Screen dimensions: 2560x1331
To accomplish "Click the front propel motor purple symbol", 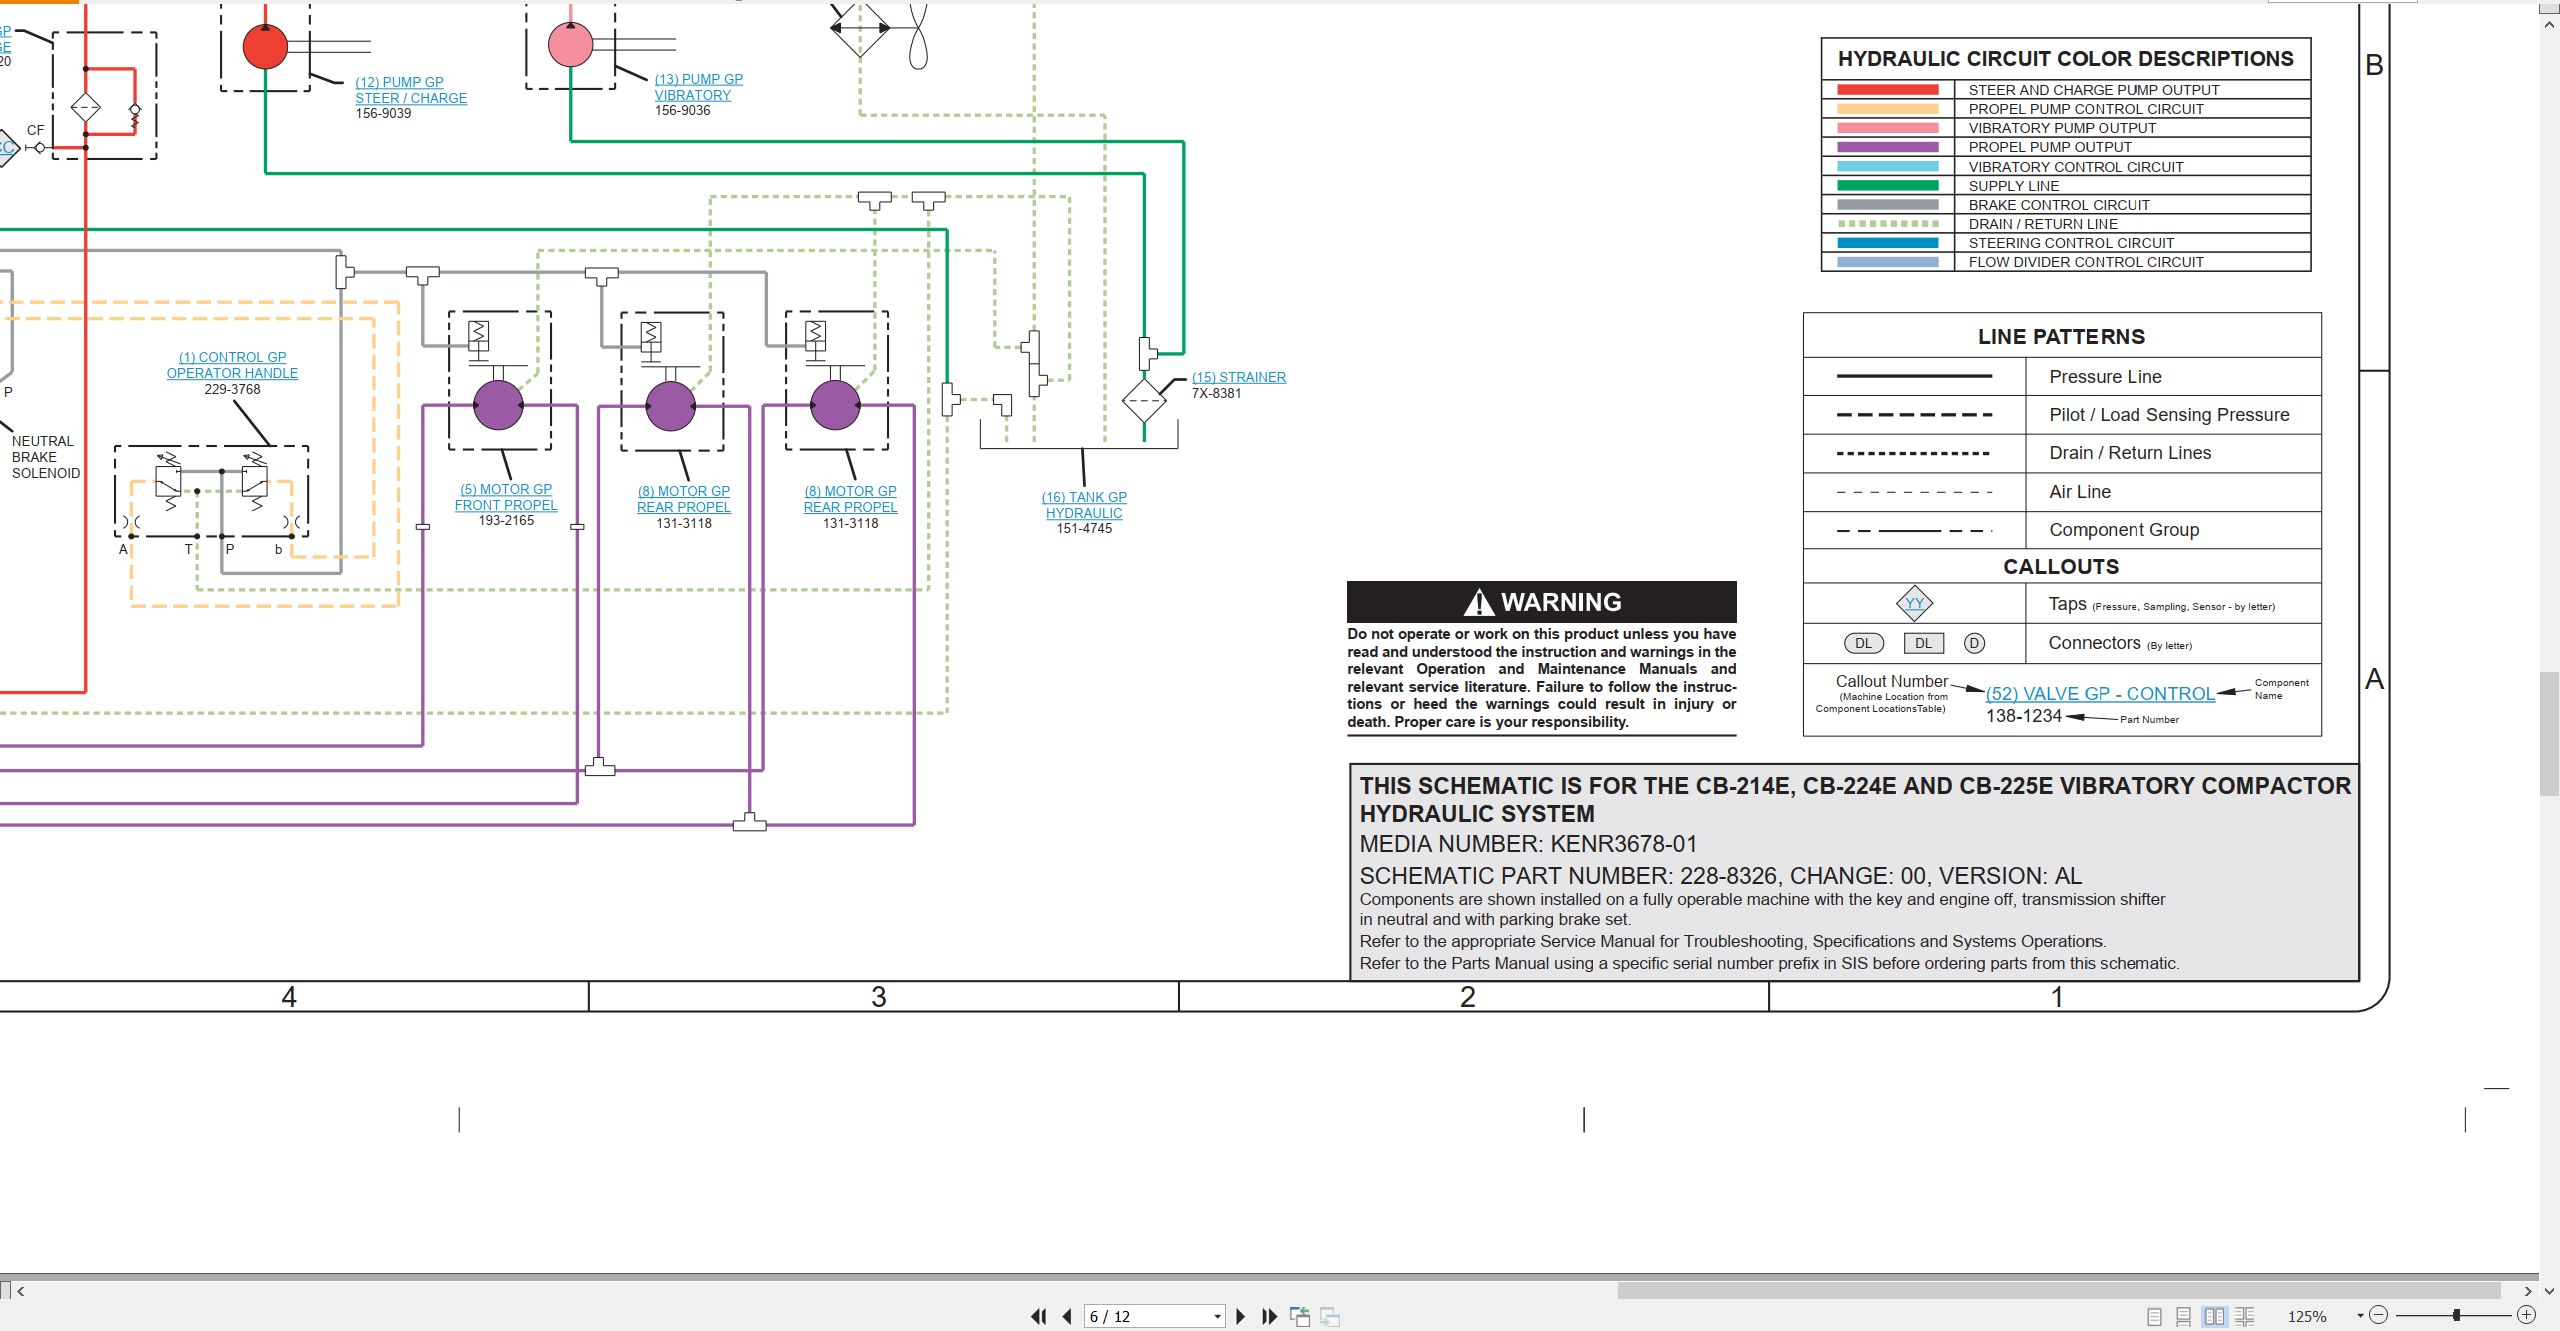I will click(x=498, y=406).
